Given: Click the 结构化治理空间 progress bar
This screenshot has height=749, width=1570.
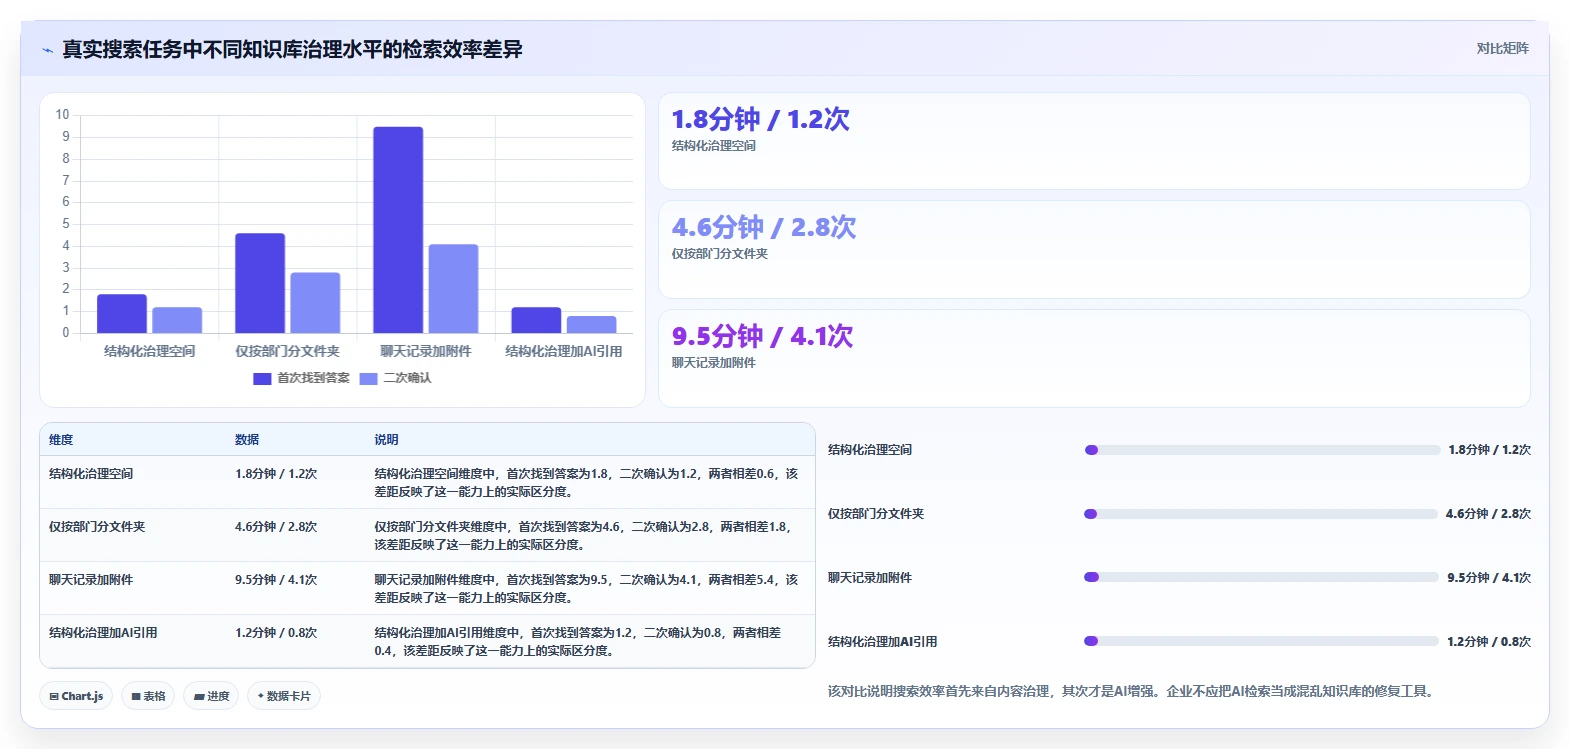Looking at the screenshot, I should pyautogui.click(x=1262, y=450).
